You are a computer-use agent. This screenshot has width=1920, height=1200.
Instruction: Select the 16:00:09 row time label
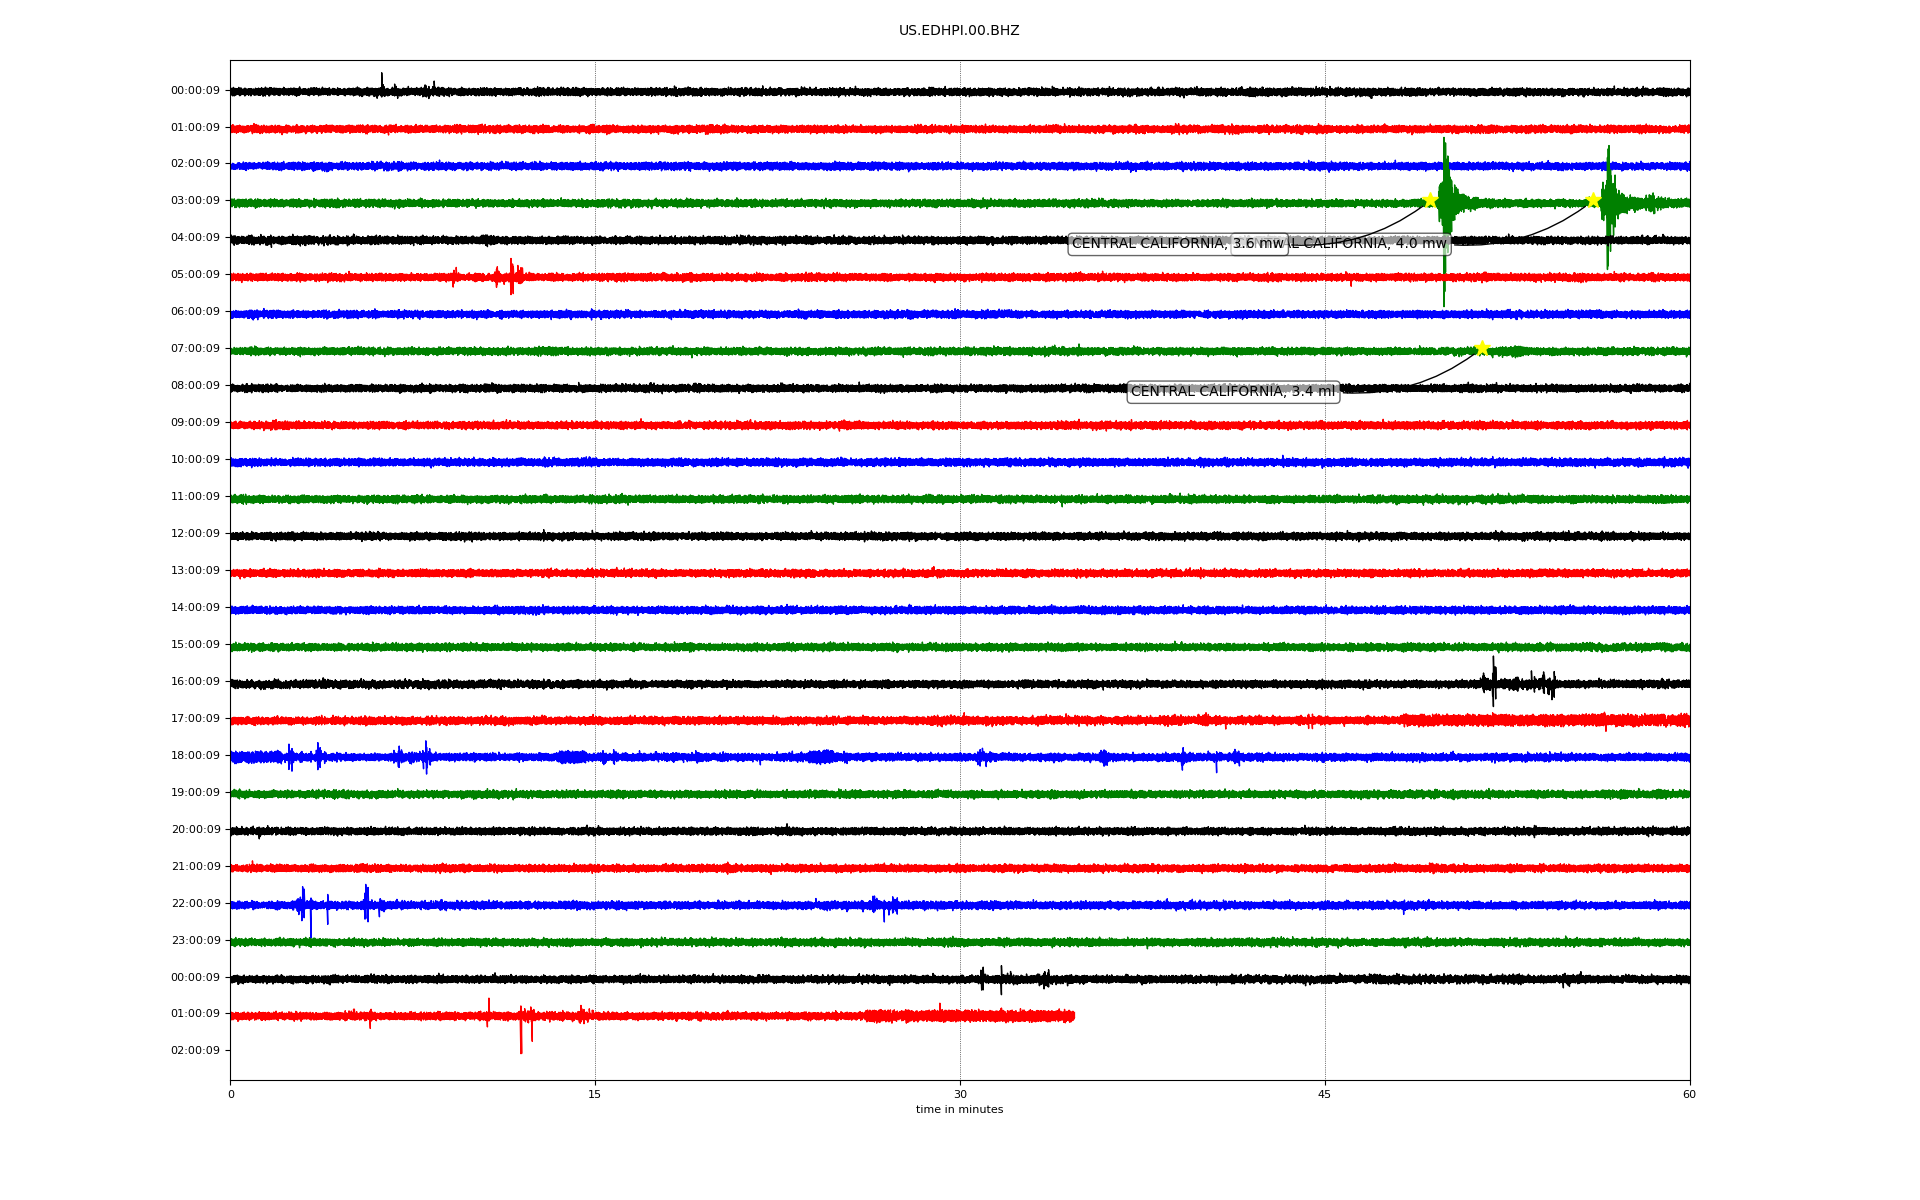195,682
